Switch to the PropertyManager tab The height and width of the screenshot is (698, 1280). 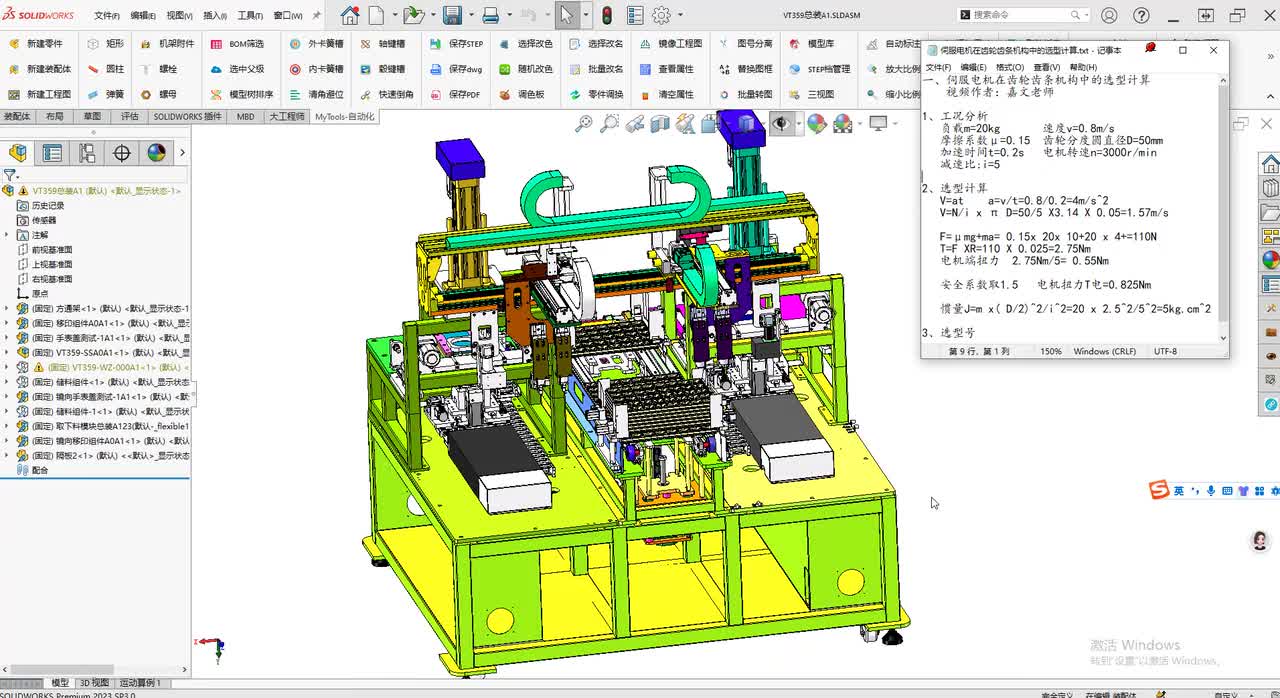52,153
